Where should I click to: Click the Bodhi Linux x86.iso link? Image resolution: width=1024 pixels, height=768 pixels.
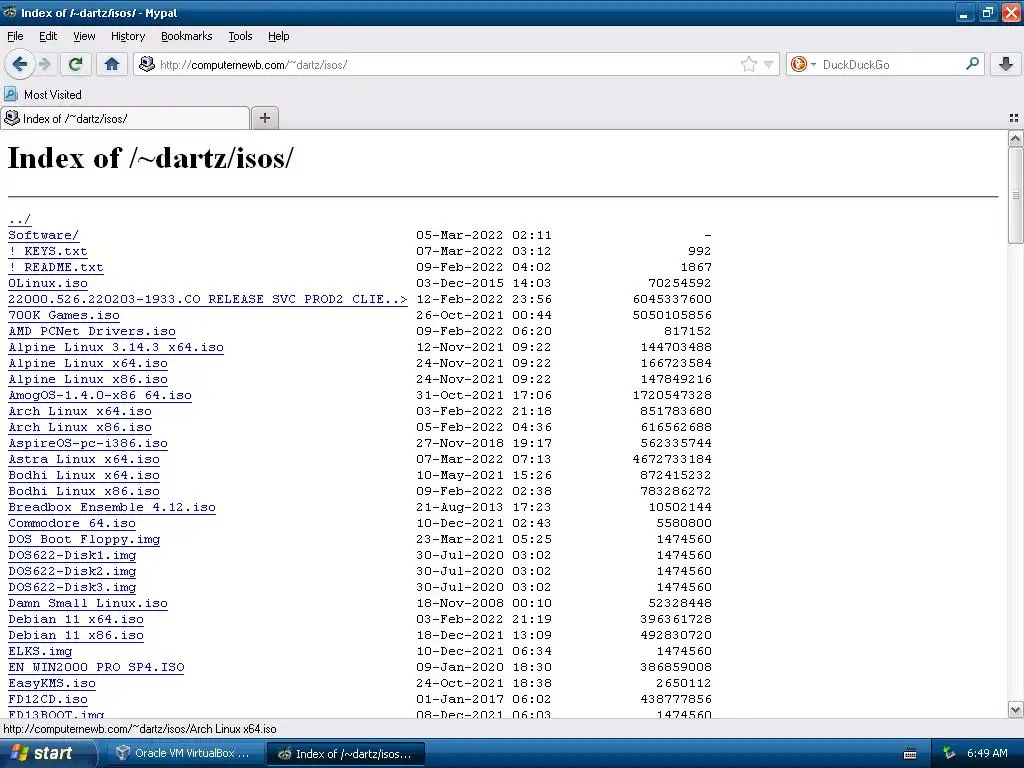(84, 491)
